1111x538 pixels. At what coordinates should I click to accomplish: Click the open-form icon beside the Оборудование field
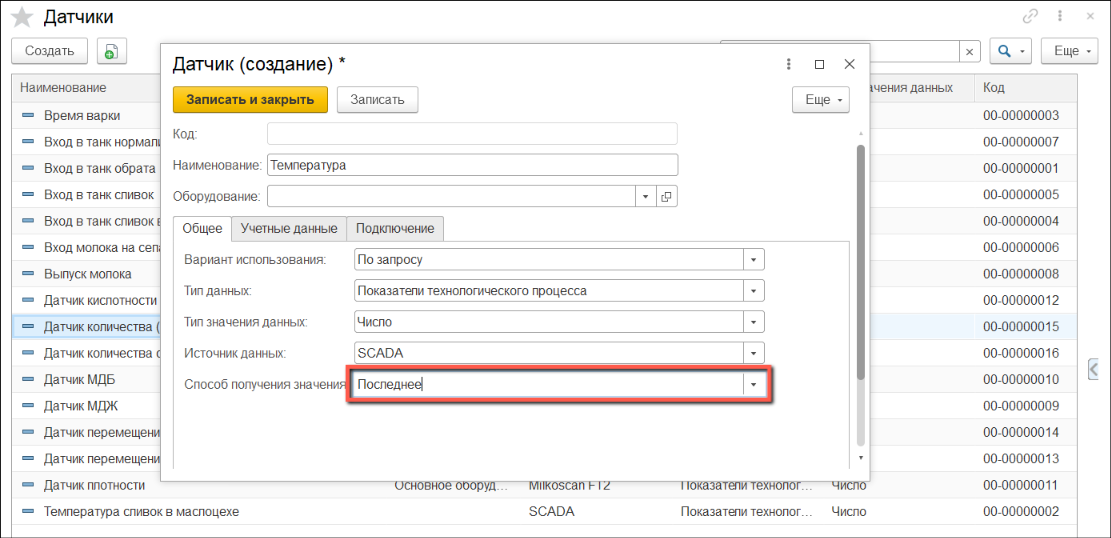click(667, 197)
